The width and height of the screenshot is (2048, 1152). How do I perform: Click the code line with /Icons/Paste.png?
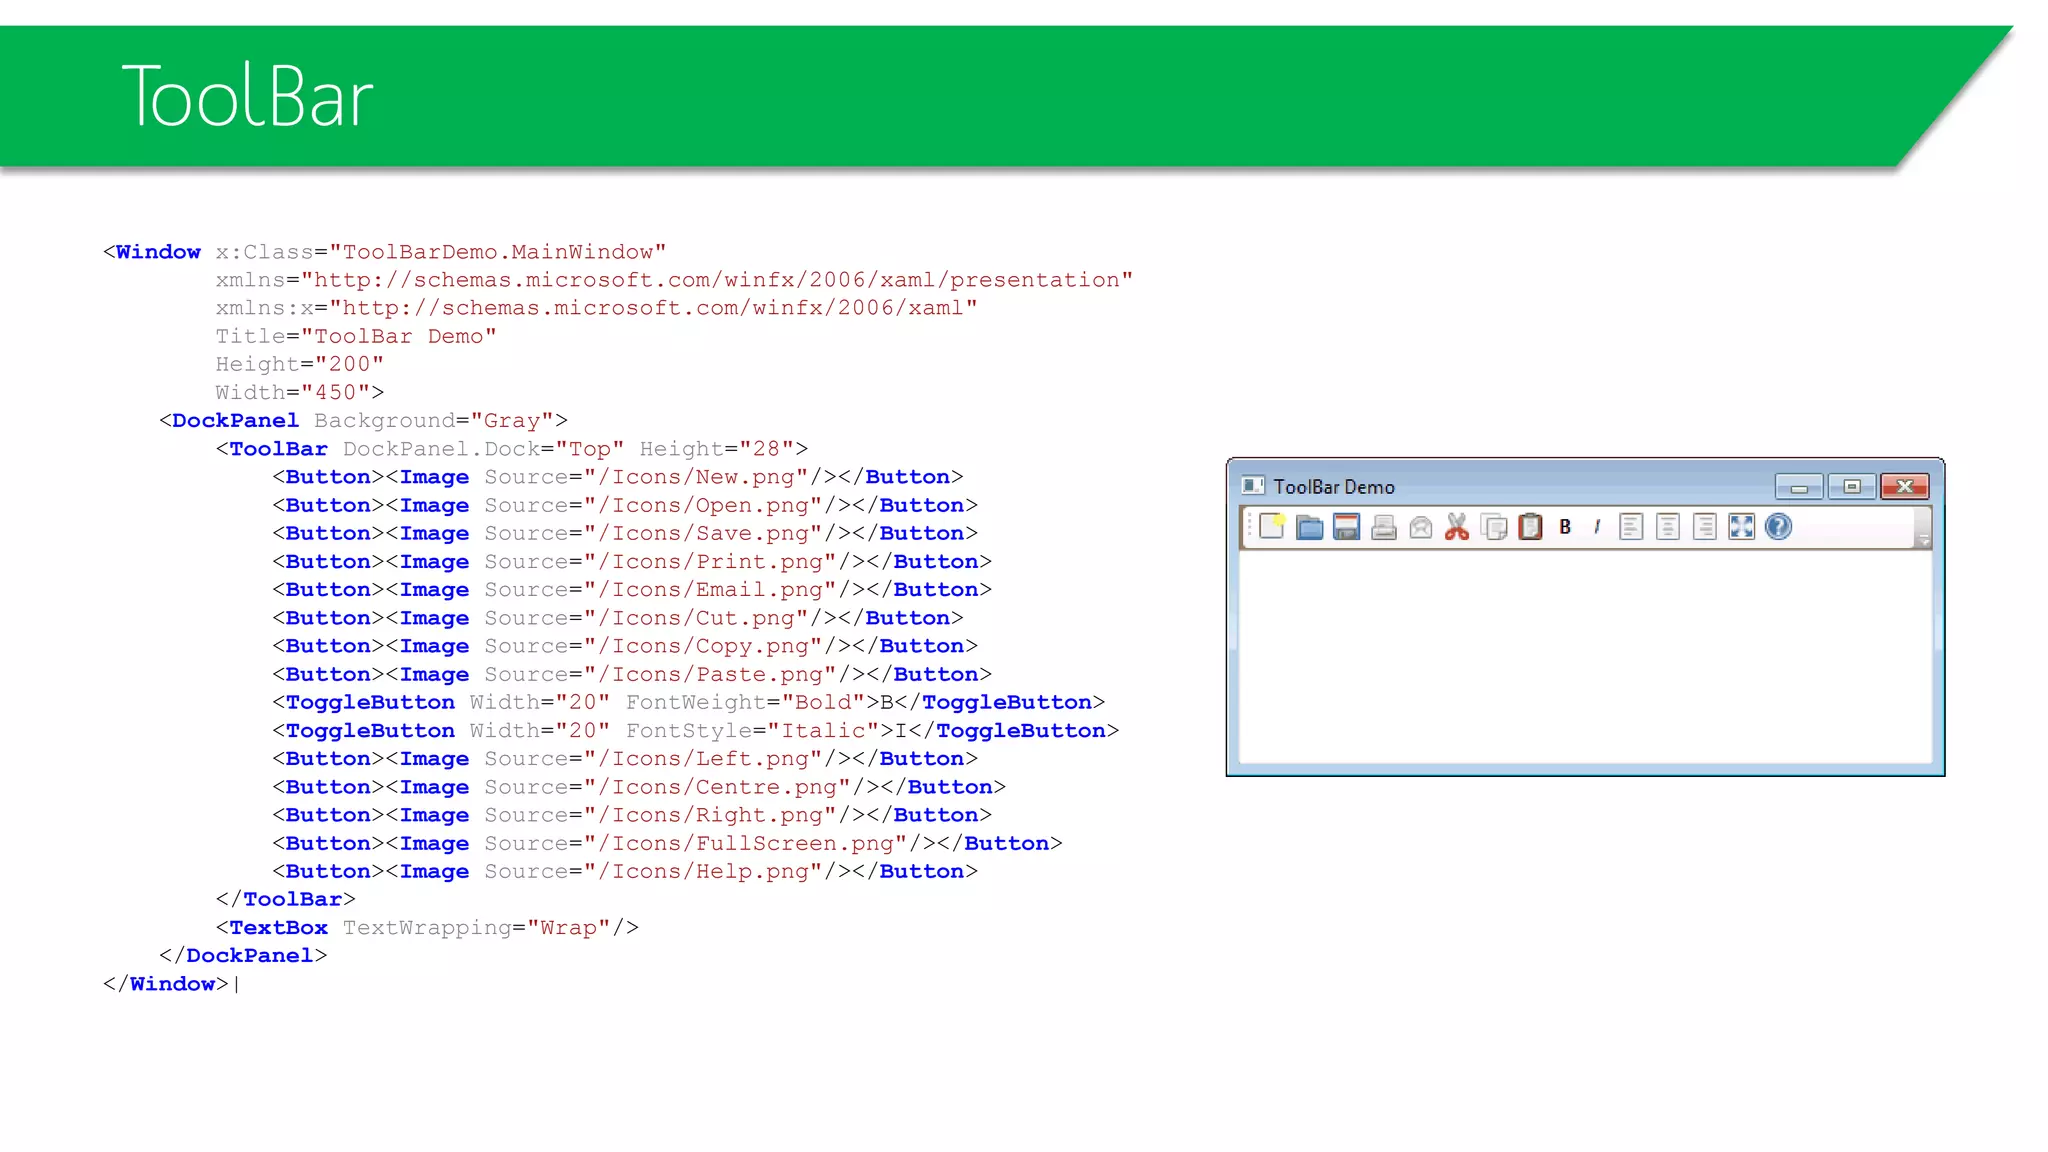click(631, 674)
